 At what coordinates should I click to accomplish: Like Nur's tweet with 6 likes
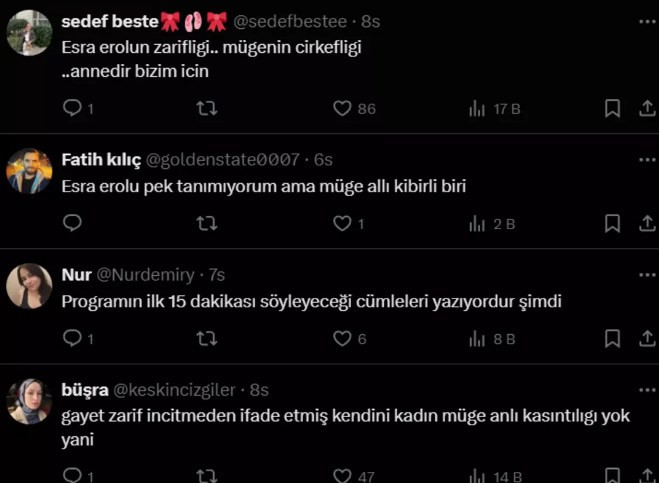pos(343,339)
